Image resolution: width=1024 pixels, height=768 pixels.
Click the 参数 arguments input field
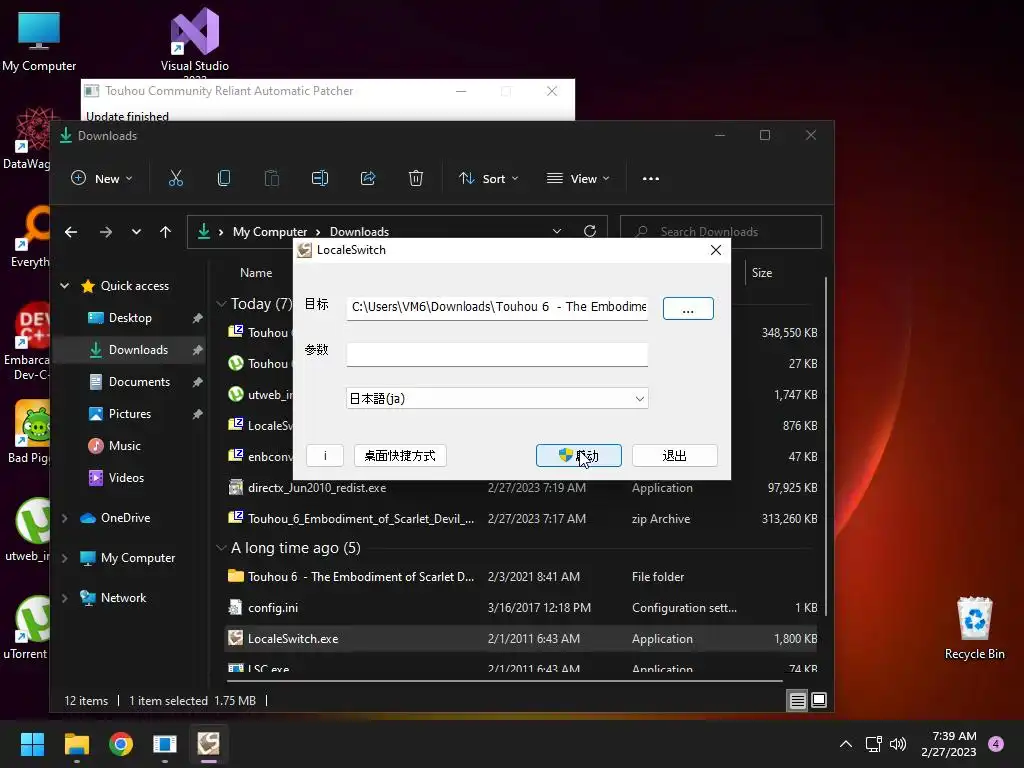coord(497,355)
